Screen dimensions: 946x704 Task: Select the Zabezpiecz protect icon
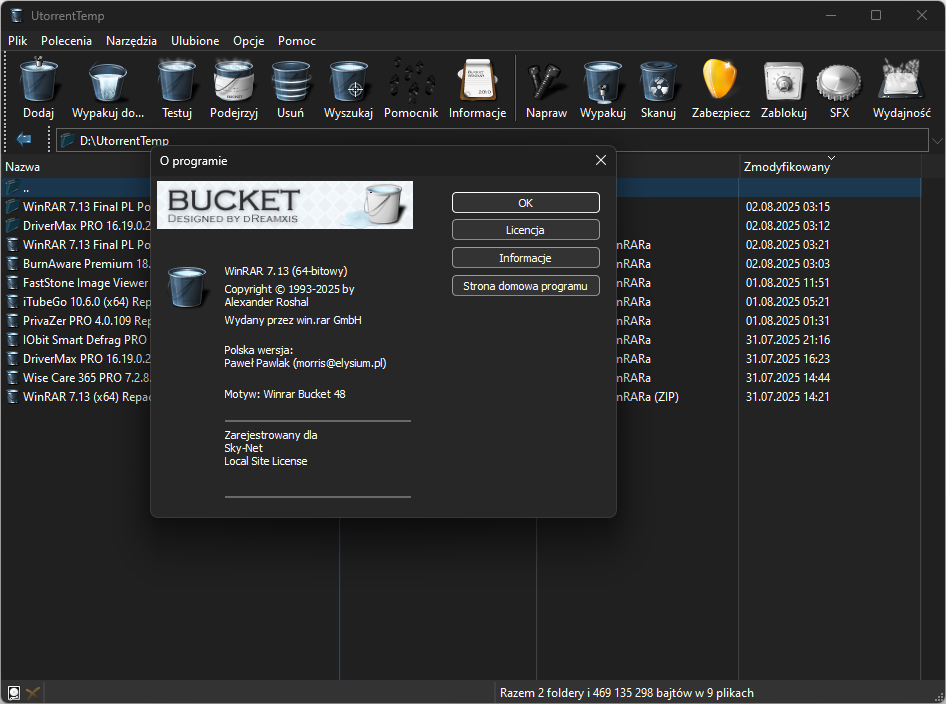(x=720, y=80)
